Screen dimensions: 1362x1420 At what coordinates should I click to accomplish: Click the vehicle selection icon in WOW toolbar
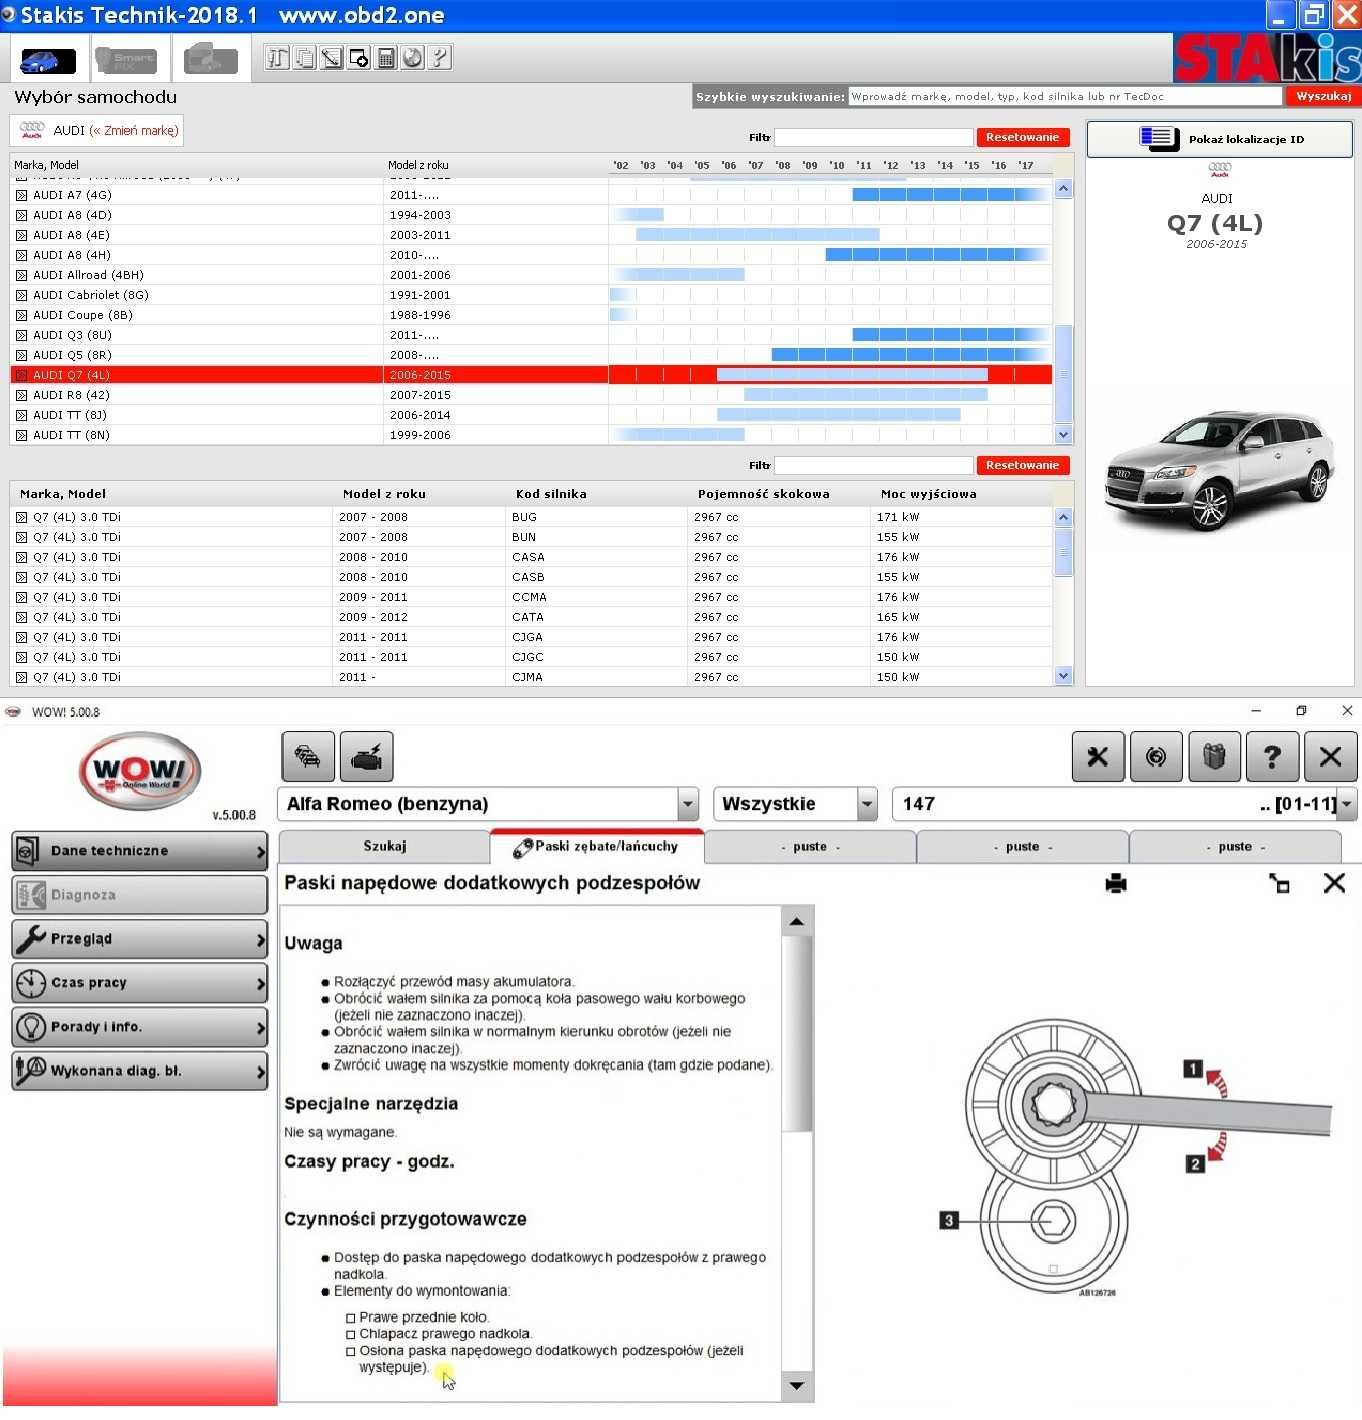click(307, 757)
